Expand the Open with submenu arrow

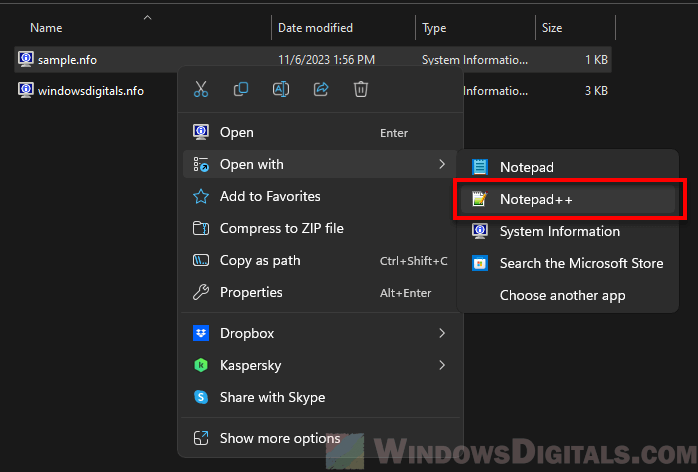pos(442,164)
